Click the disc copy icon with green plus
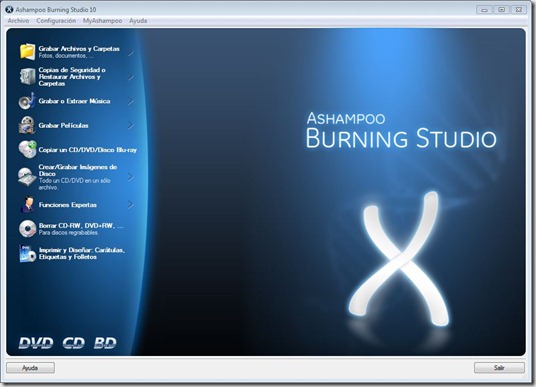The image size is (536, 387). click(x=27, y=149)
